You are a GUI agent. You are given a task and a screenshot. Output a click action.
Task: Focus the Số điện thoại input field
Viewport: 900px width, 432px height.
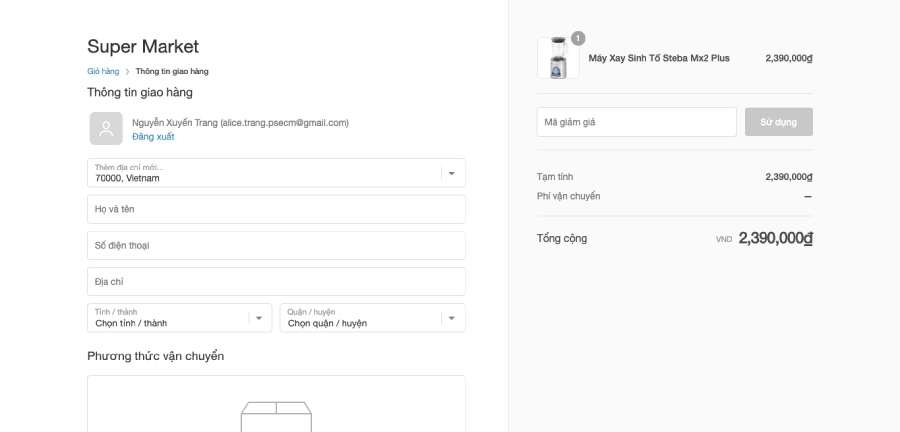276,246
